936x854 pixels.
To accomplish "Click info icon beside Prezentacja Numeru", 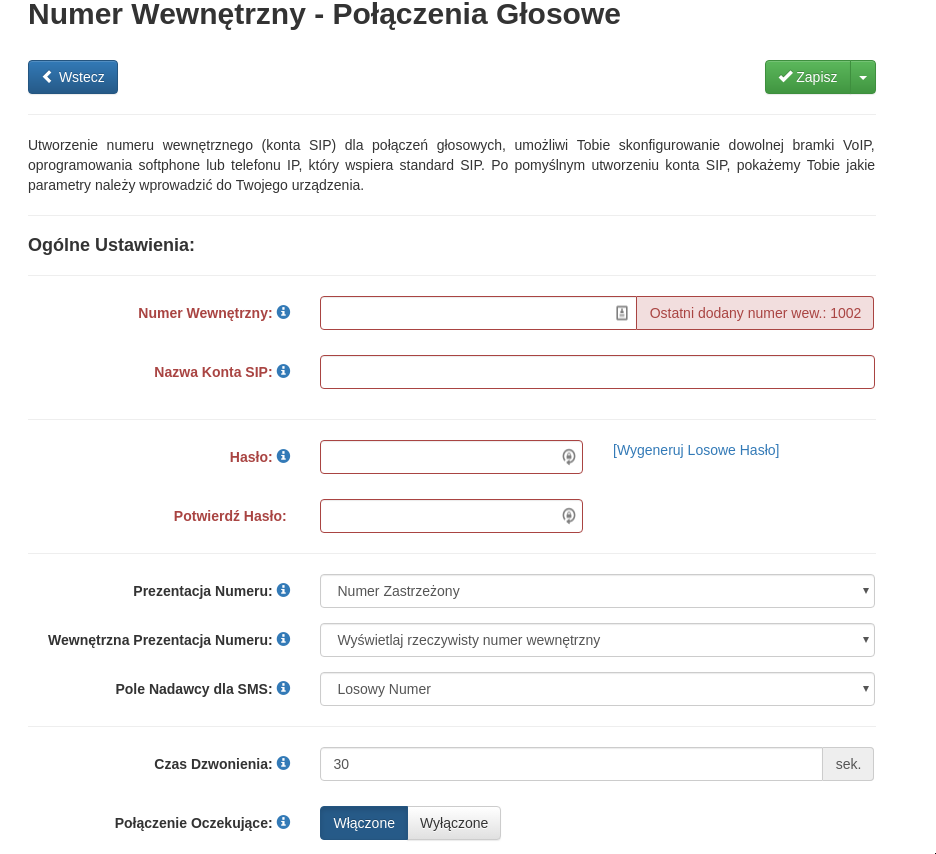I will 283,590.
